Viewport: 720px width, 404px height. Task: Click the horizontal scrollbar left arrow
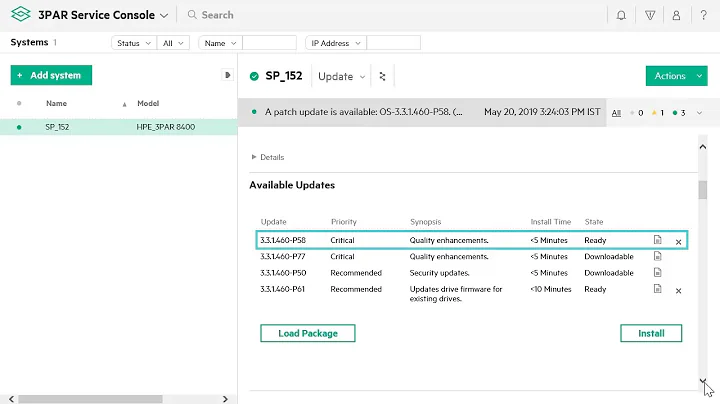pyautogui.click(x=11, y=399)
